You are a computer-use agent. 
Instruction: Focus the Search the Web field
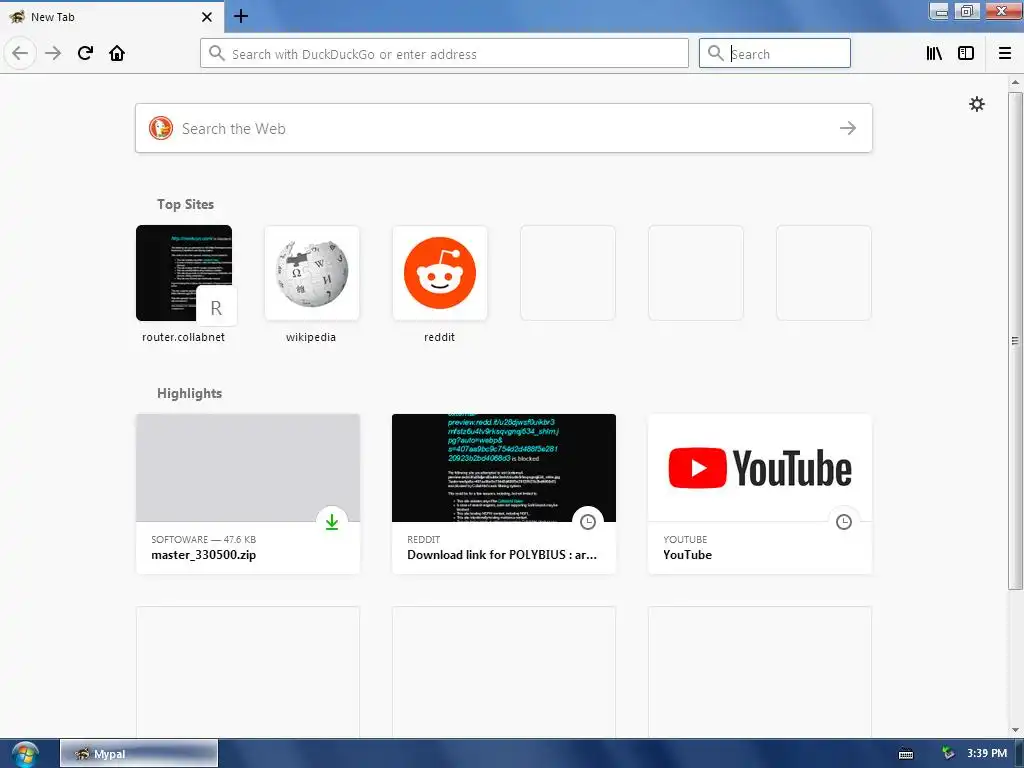(504, 128)
